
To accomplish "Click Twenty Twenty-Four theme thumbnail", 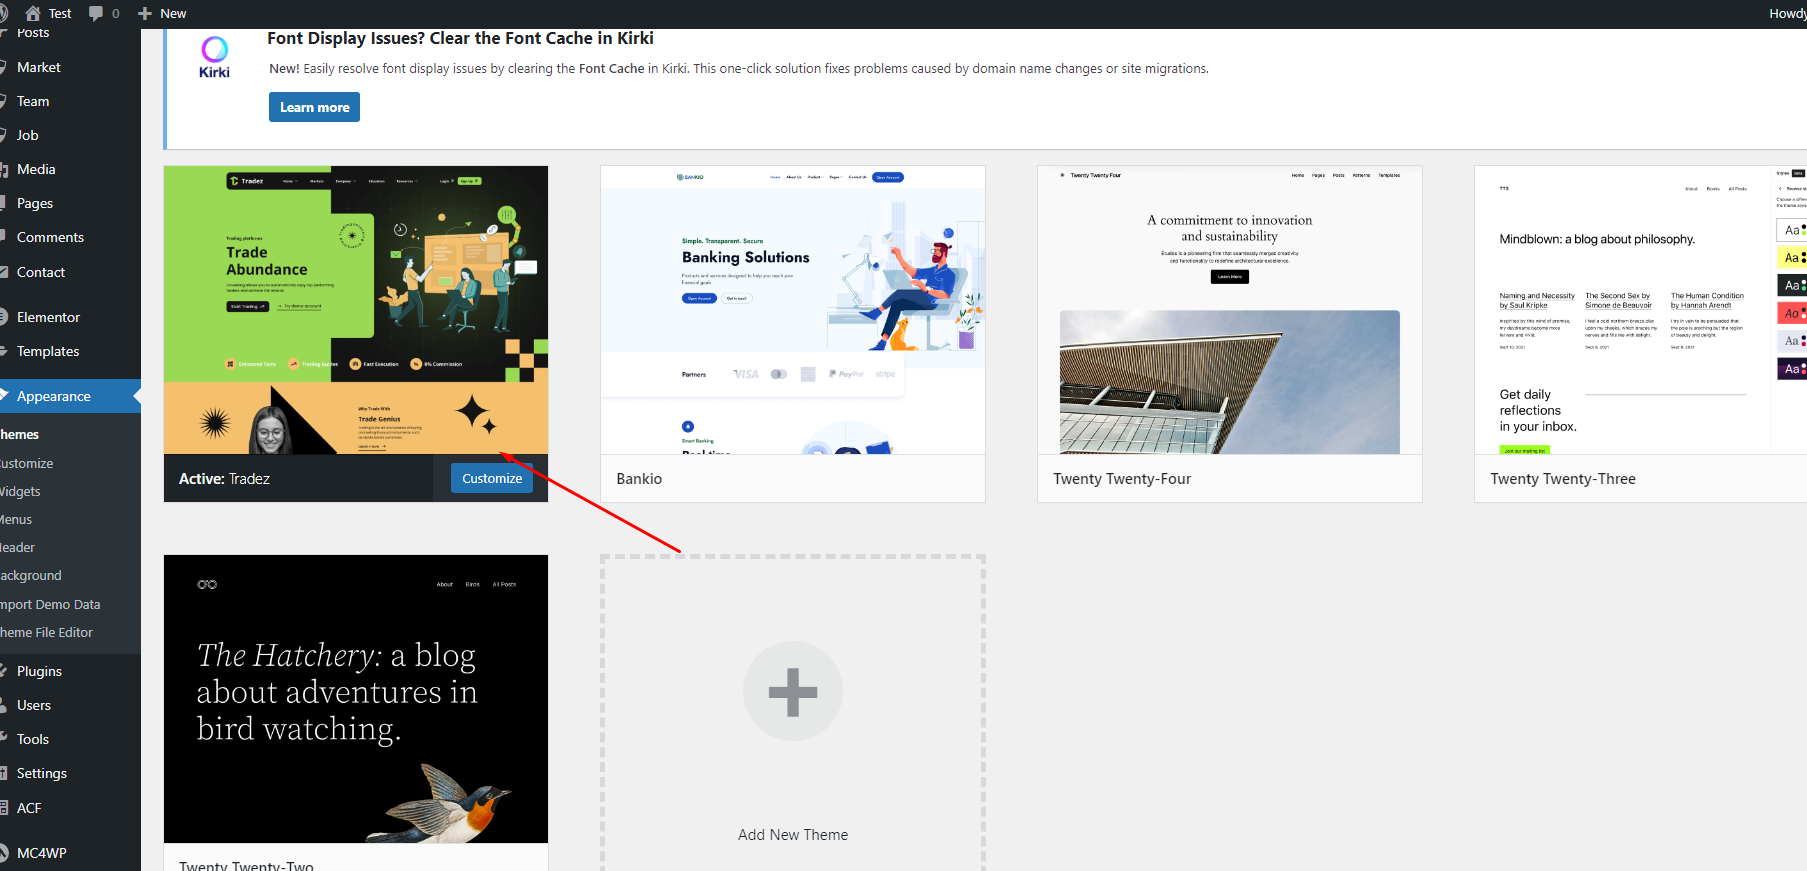I will point(1230,310).
